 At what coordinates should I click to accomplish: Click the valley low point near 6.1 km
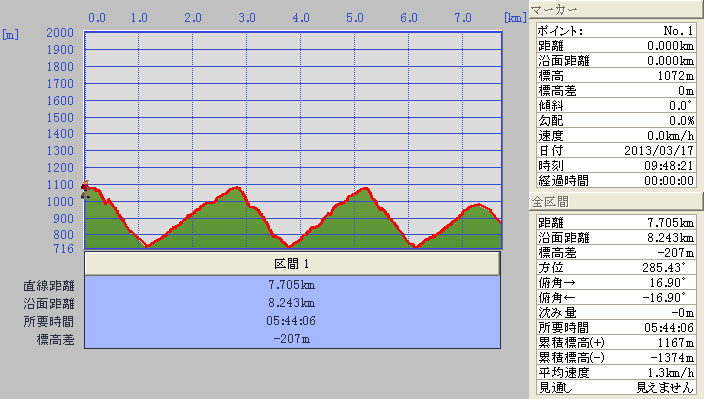pos(416,246)
